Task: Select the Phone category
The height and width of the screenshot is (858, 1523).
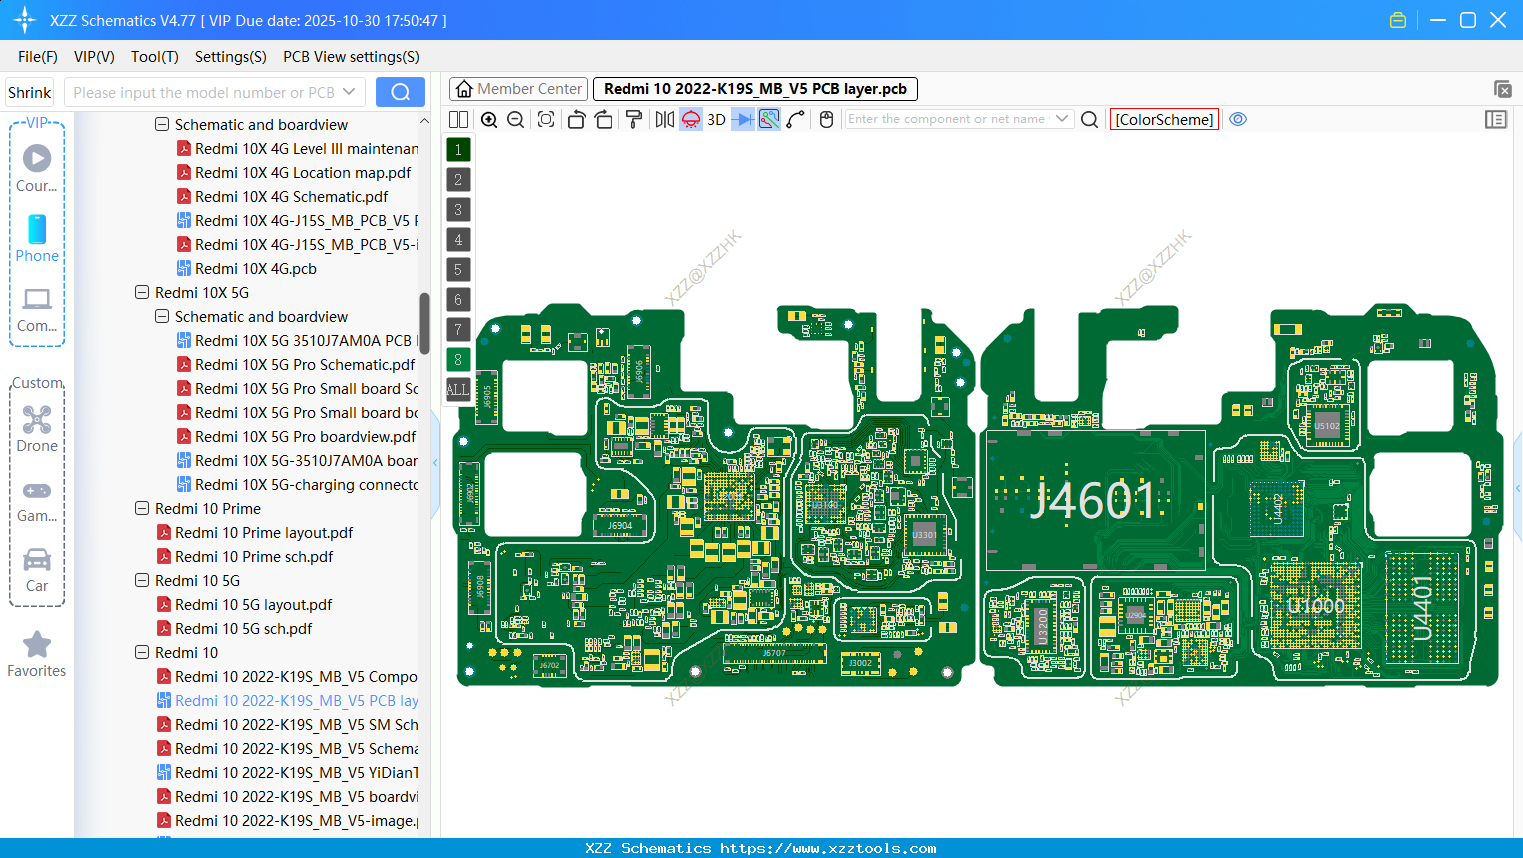Action: pos(37,238)
